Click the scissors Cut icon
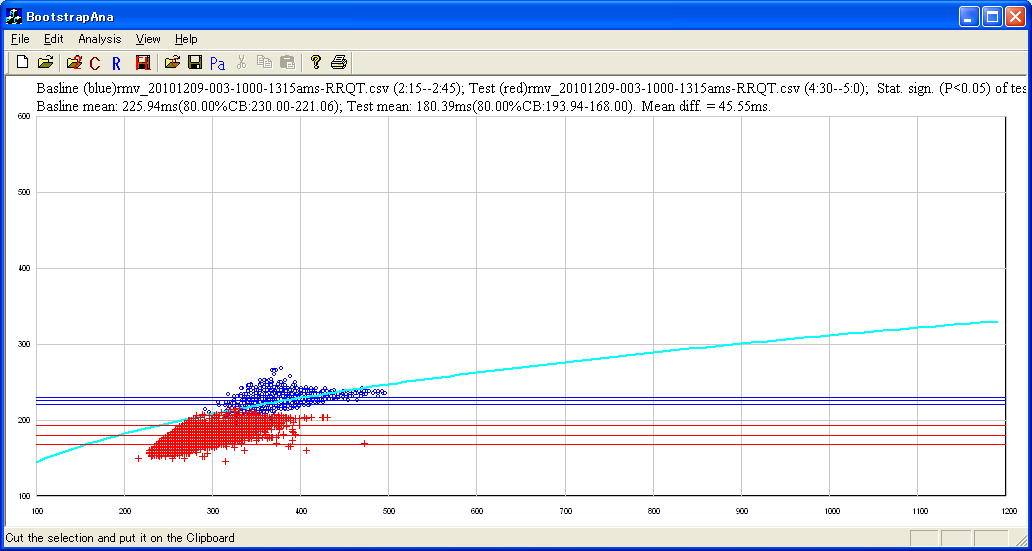The image size is (1032, 551). click(x=241, y=63)
